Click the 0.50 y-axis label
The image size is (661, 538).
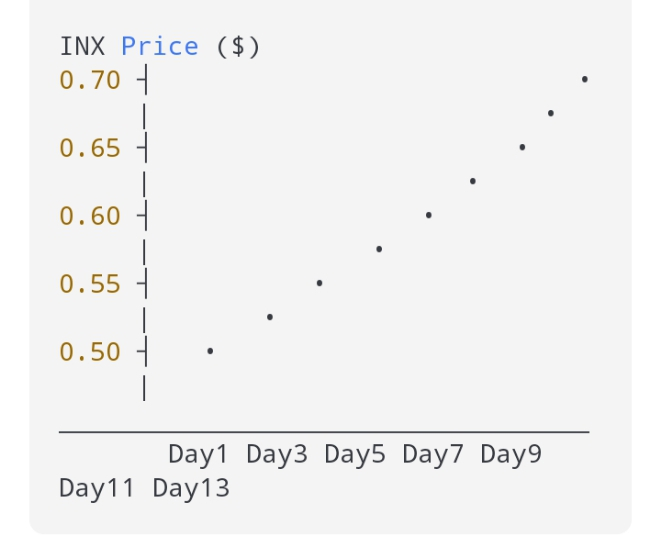90,353
